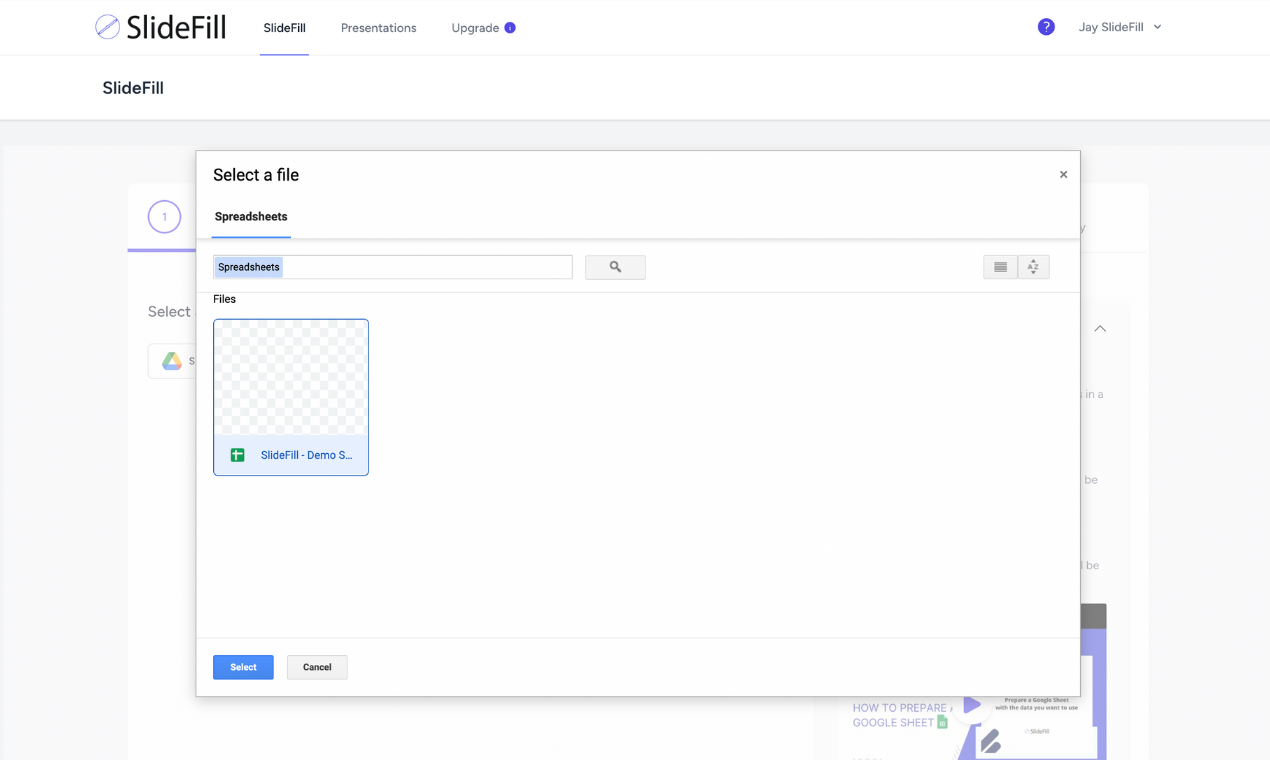The width and height of the screenshot is (1270, 760).
Task: Click the file search input field
Action: pyautogui.click(x=392, y=267)
